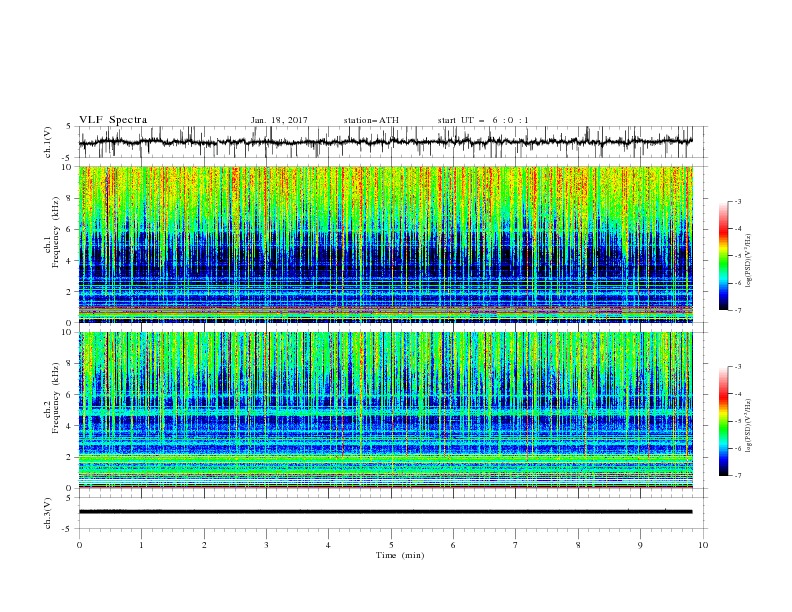Click the ch.3 flat waveform trace
Image resolution: width=792 pixels, height=612 pixels.
(x=386, y=512)
